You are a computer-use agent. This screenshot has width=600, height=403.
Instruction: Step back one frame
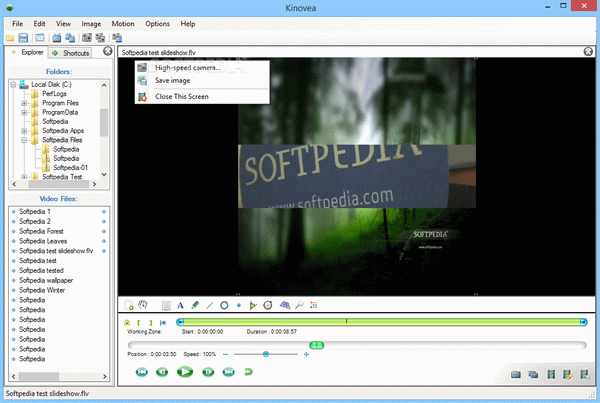pos(162,372)
